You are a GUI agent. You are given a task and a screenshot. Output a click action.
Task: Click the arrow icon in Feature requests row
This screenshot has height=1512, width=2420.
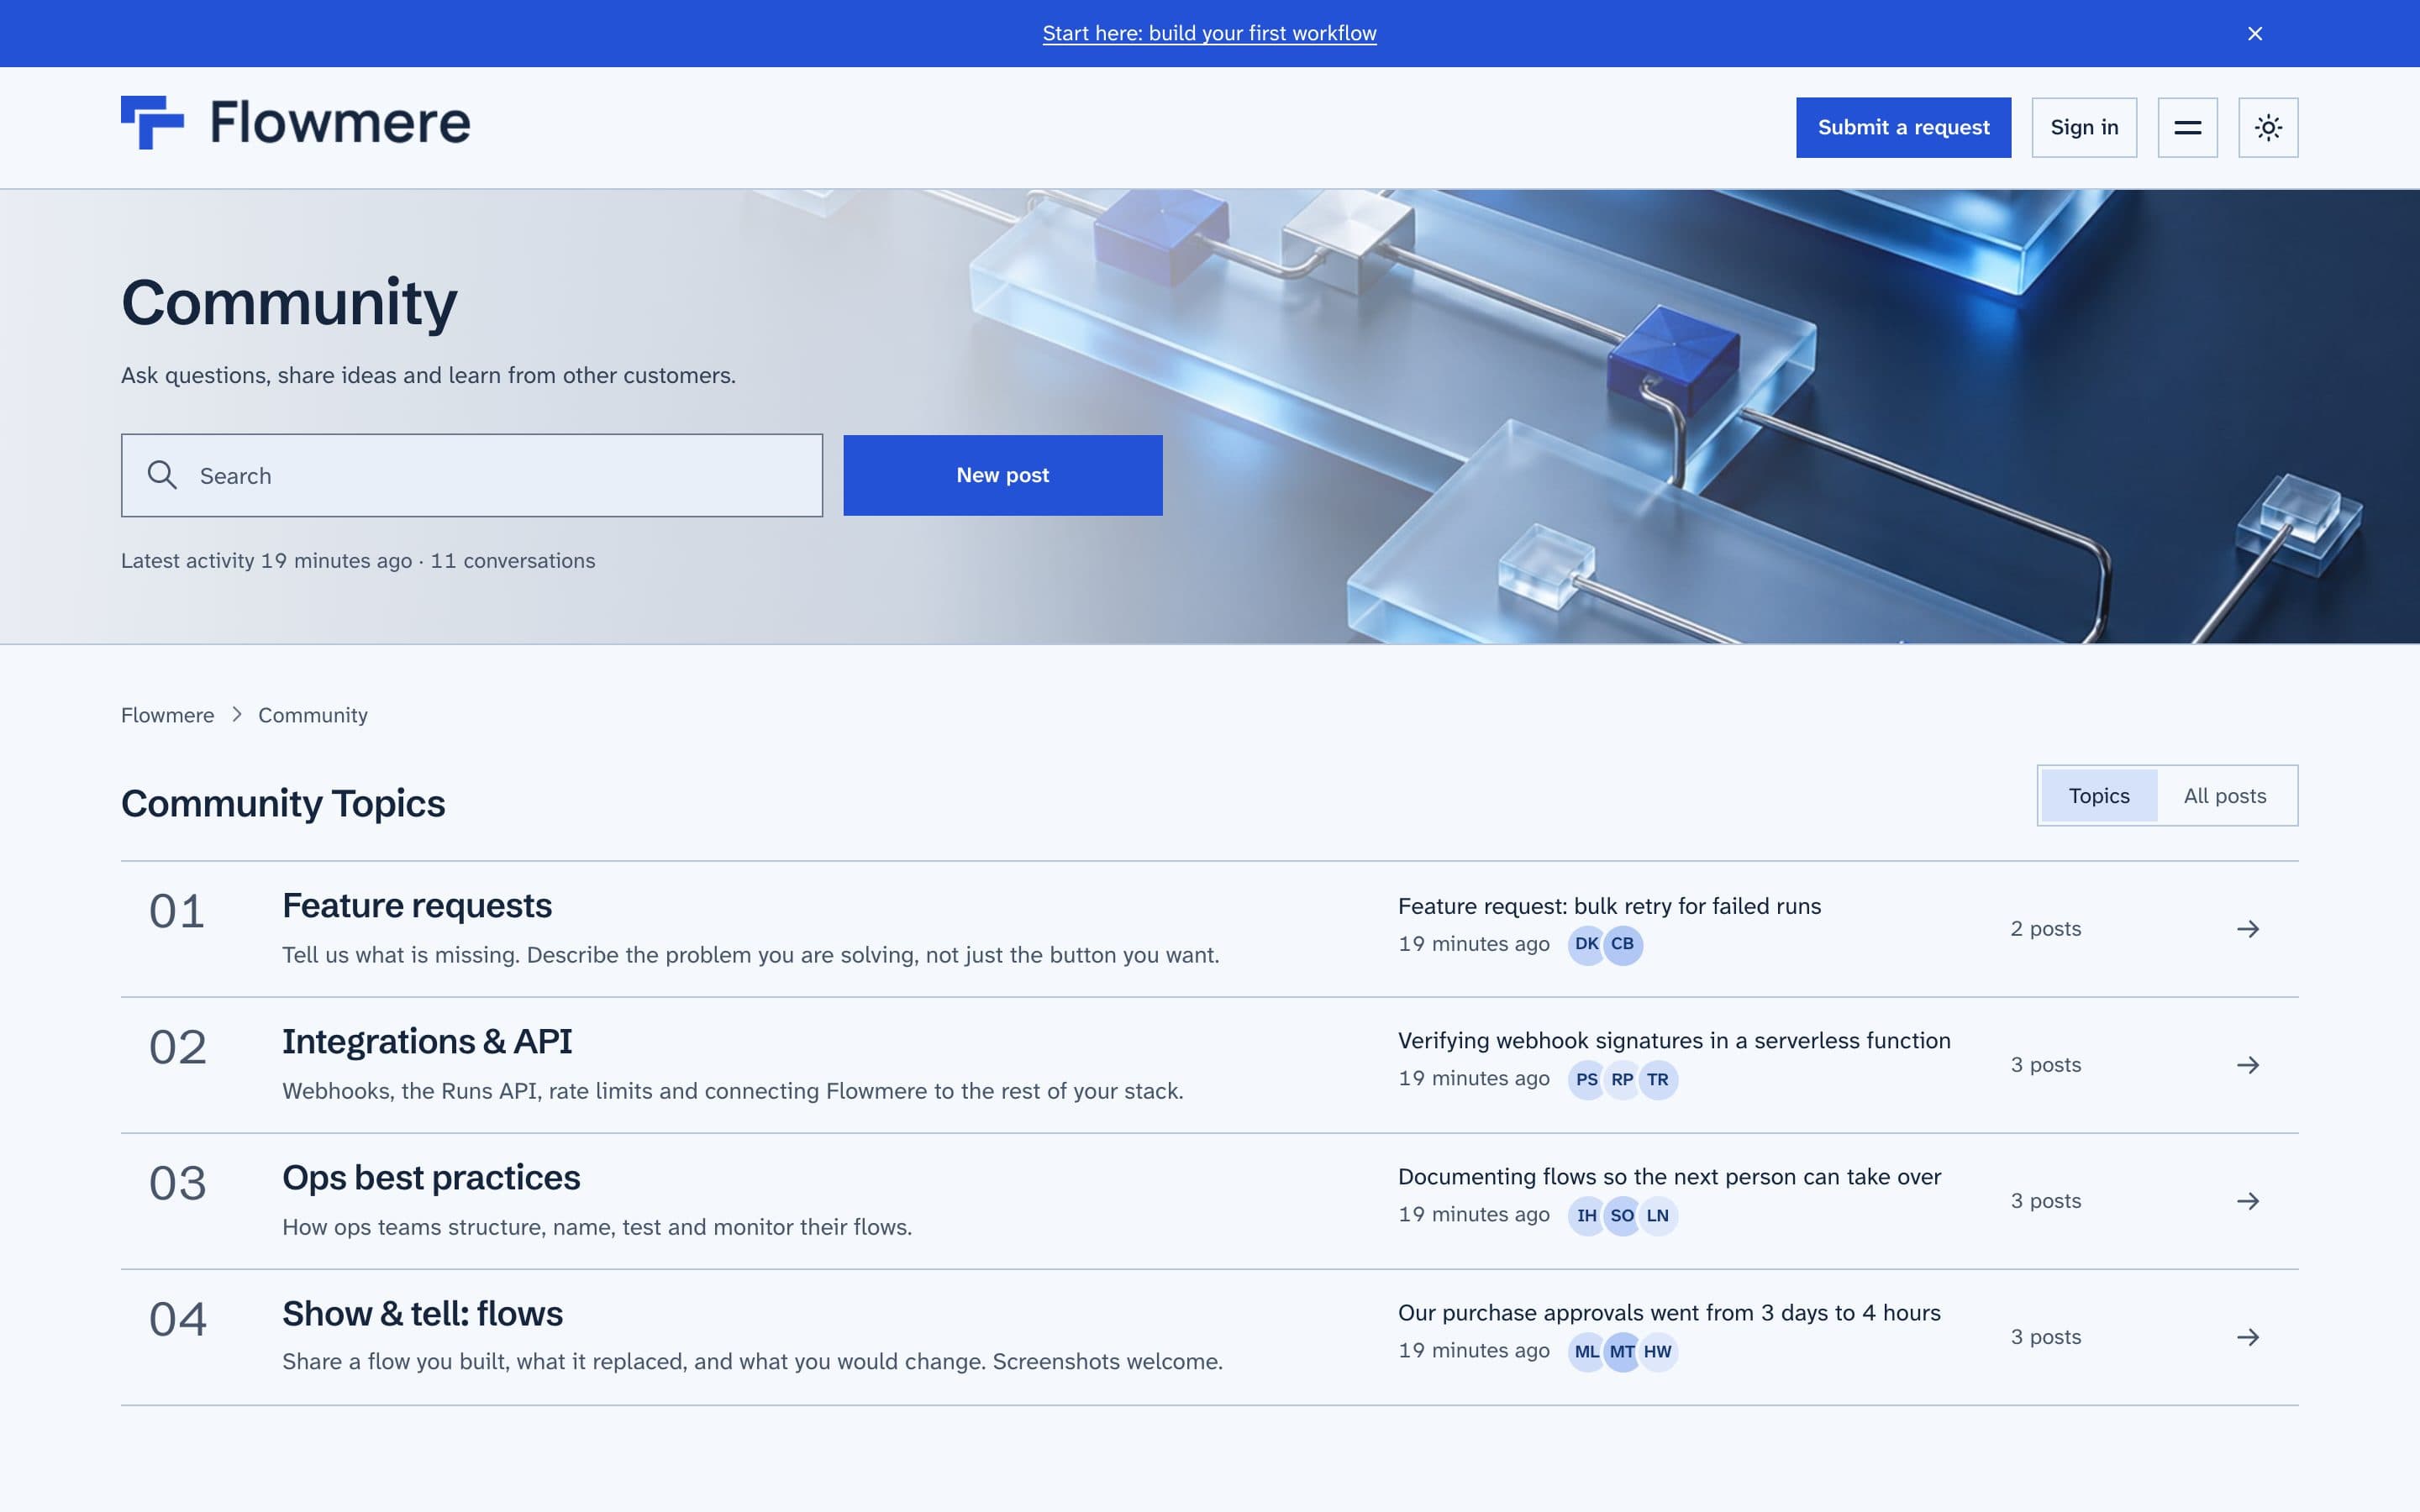[2248, 929]
